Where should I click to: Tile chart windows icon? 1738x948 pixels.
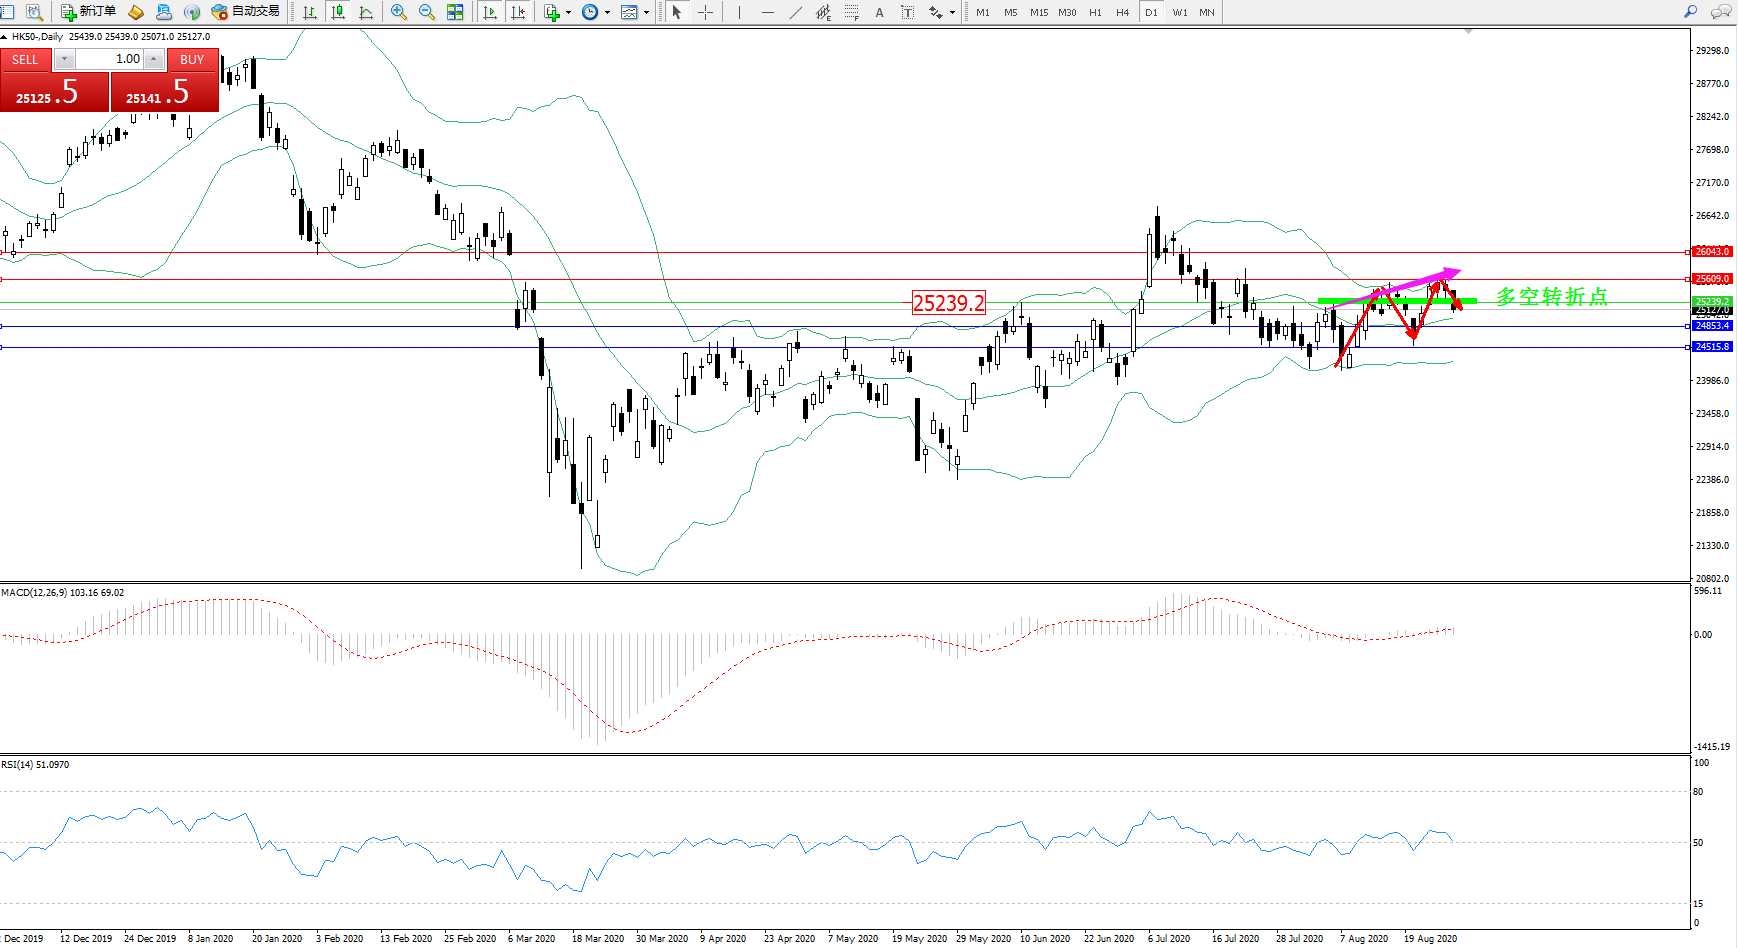coord(455,12)
